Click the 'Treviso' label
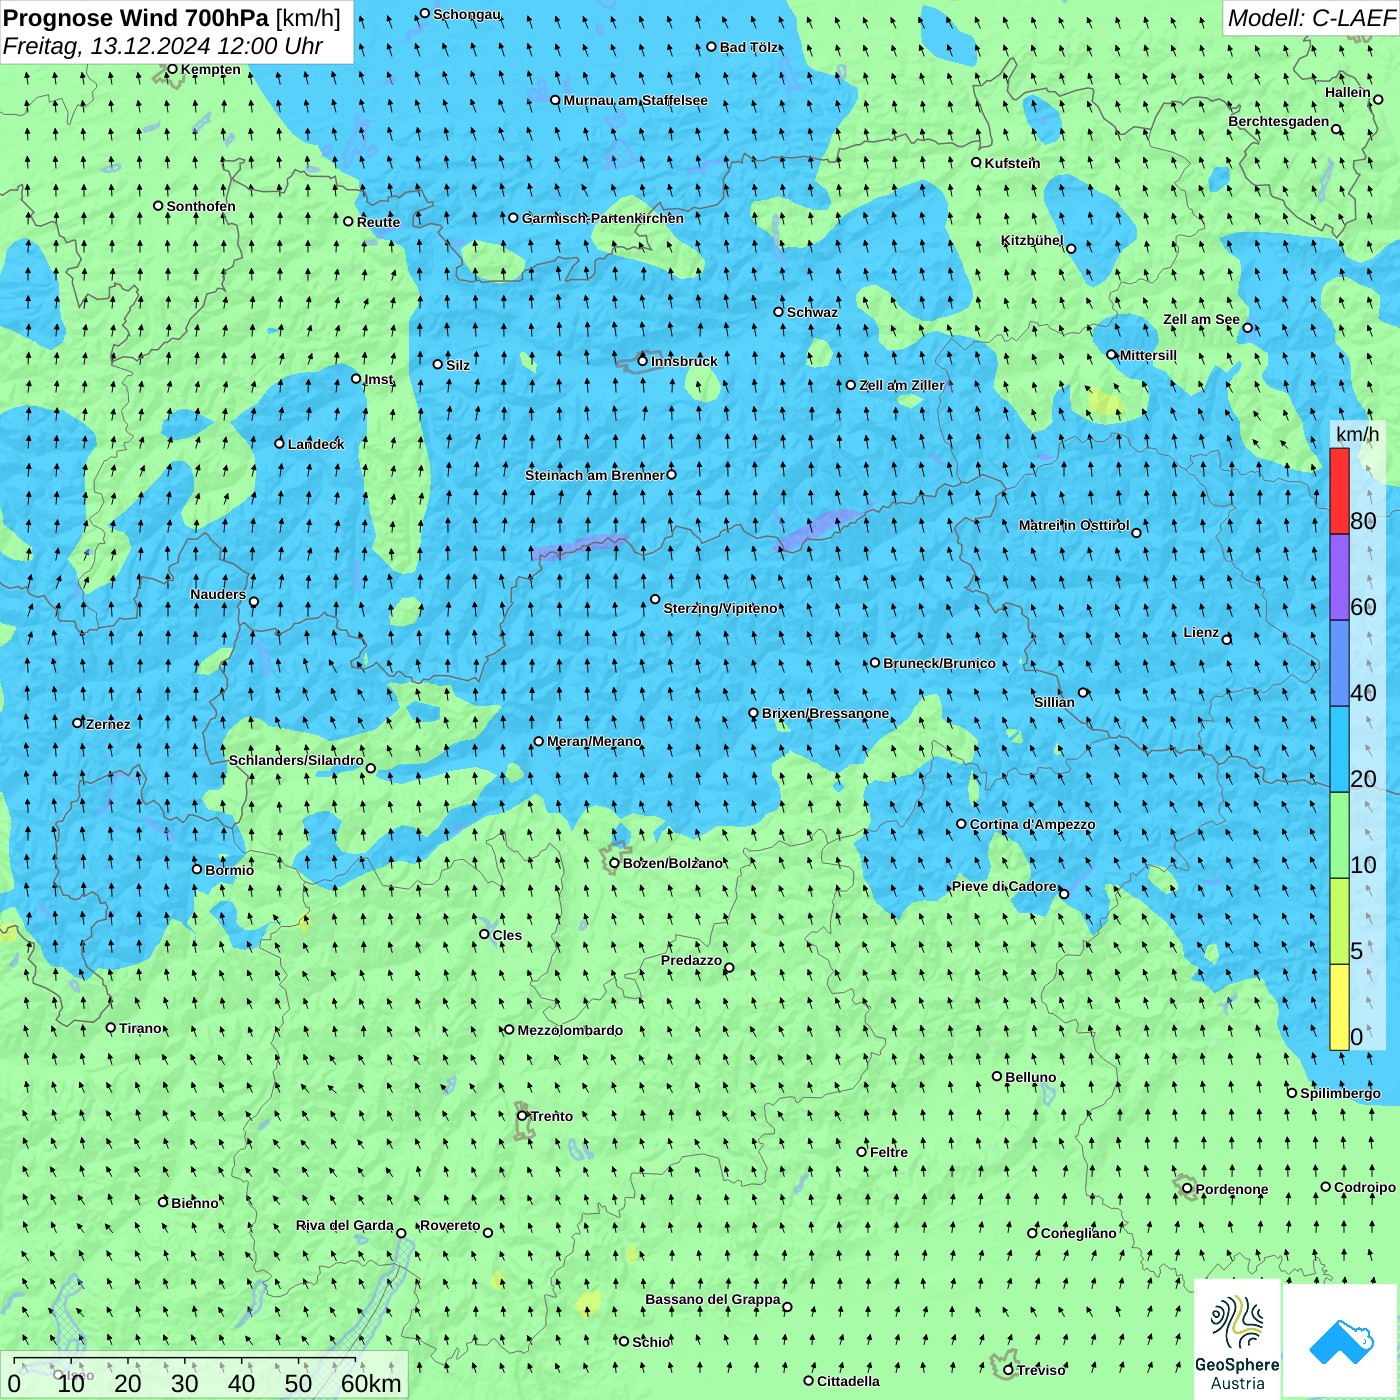The width and height of the screenshot is (1400, 1400). pos(1041,1370)
